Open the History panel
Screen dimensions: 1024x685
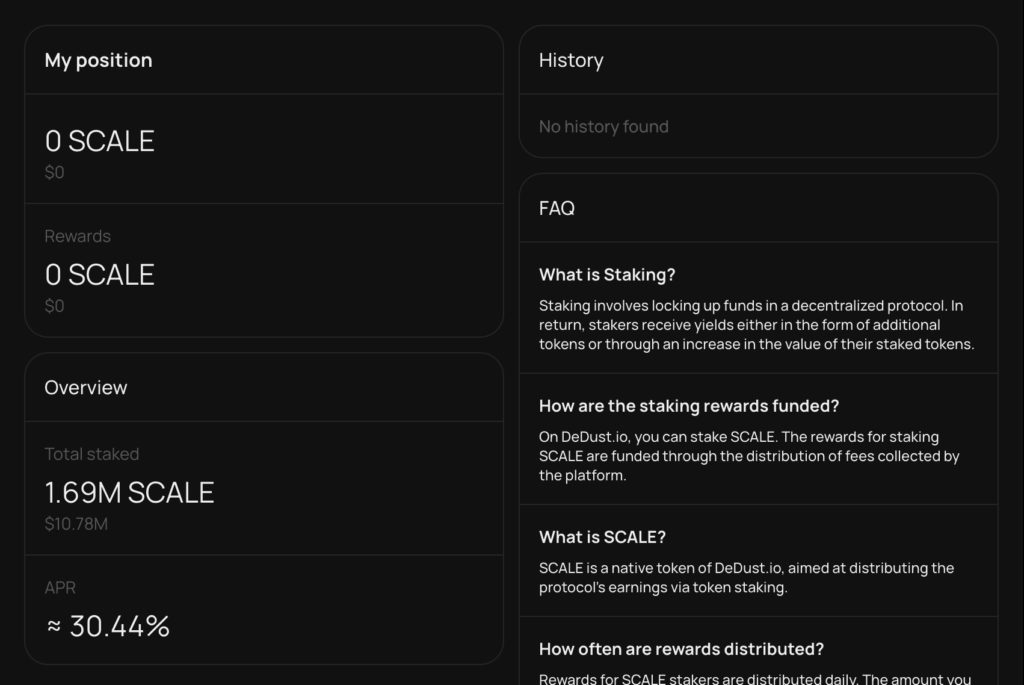click(571, 60)
